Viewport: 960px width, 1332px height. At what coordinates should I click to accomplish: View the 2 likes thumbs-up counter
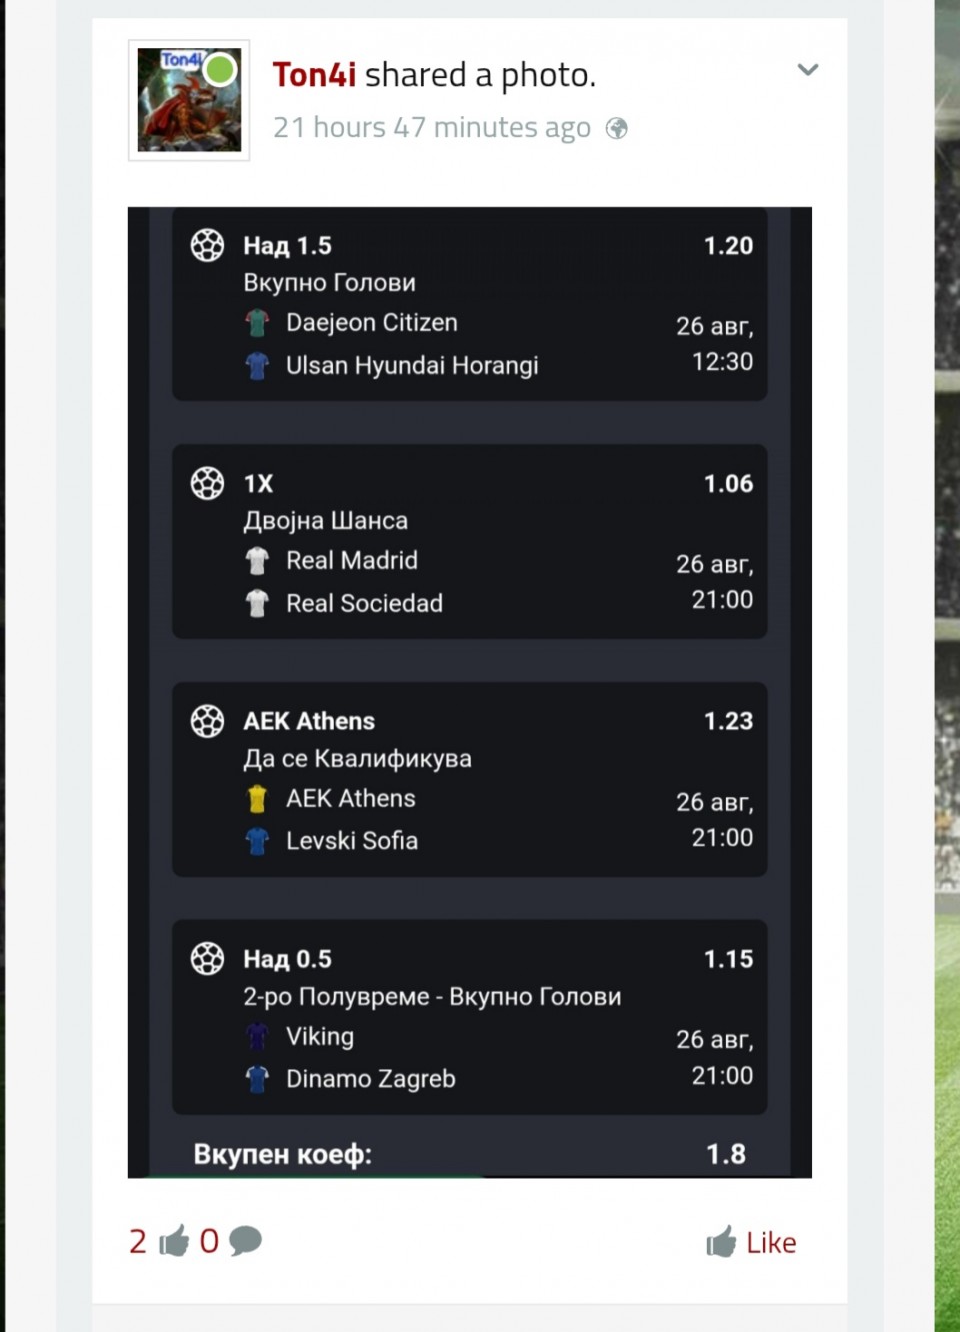(x=159, y=1241)
